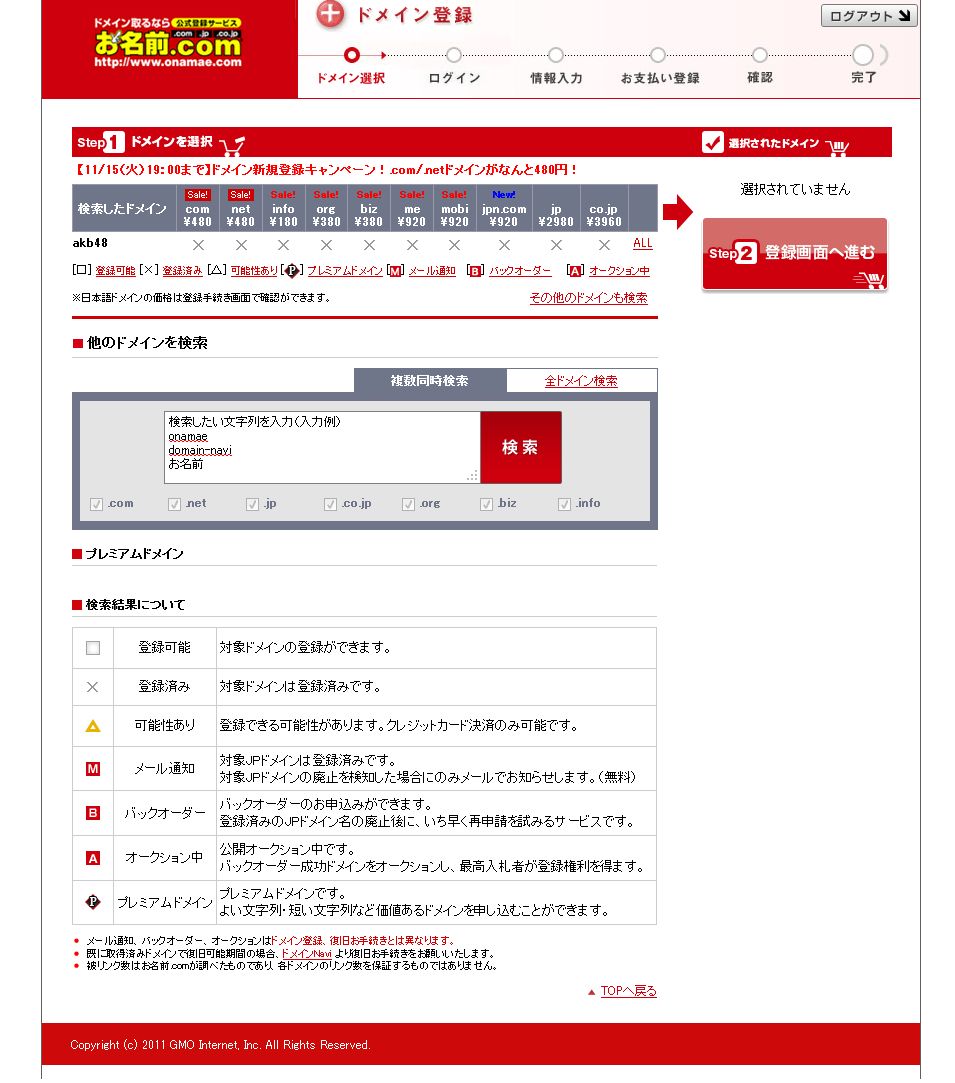The image size is (955, 1083).
Task: Click the yellow triangle icon in results table
Action: pyautogui.click(x=93, y=726)
